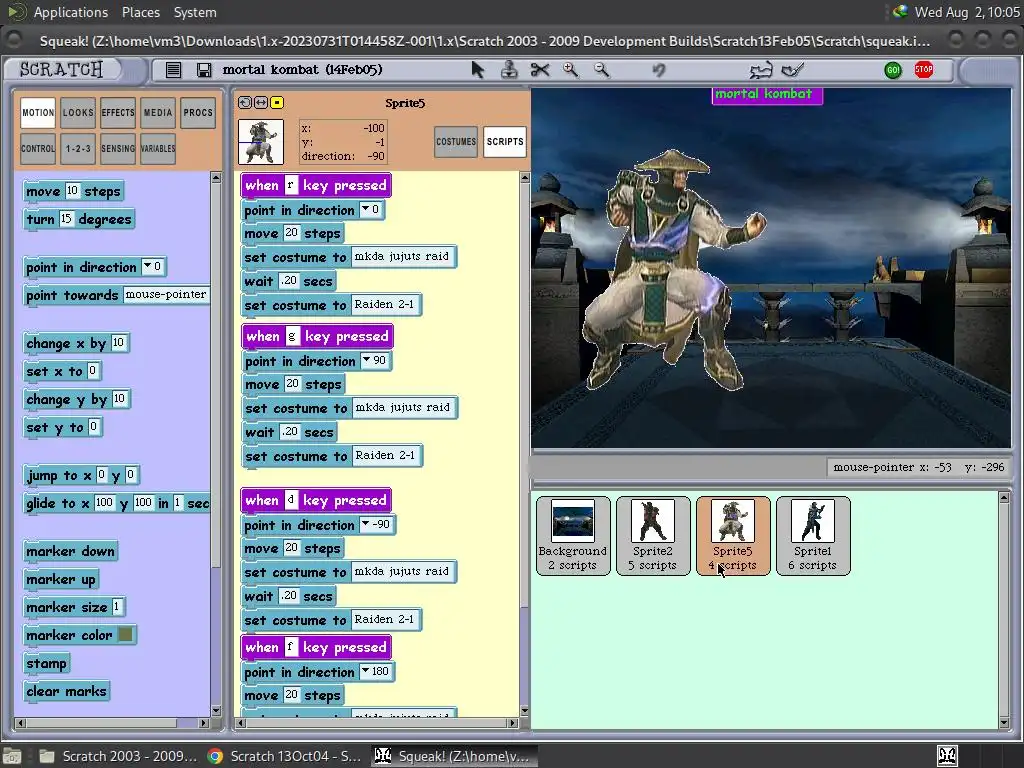The height and width of the screenshot is (768, 1024).
Task: Click blocks palette vertical scrollbar down arrow
Action: 216,711
